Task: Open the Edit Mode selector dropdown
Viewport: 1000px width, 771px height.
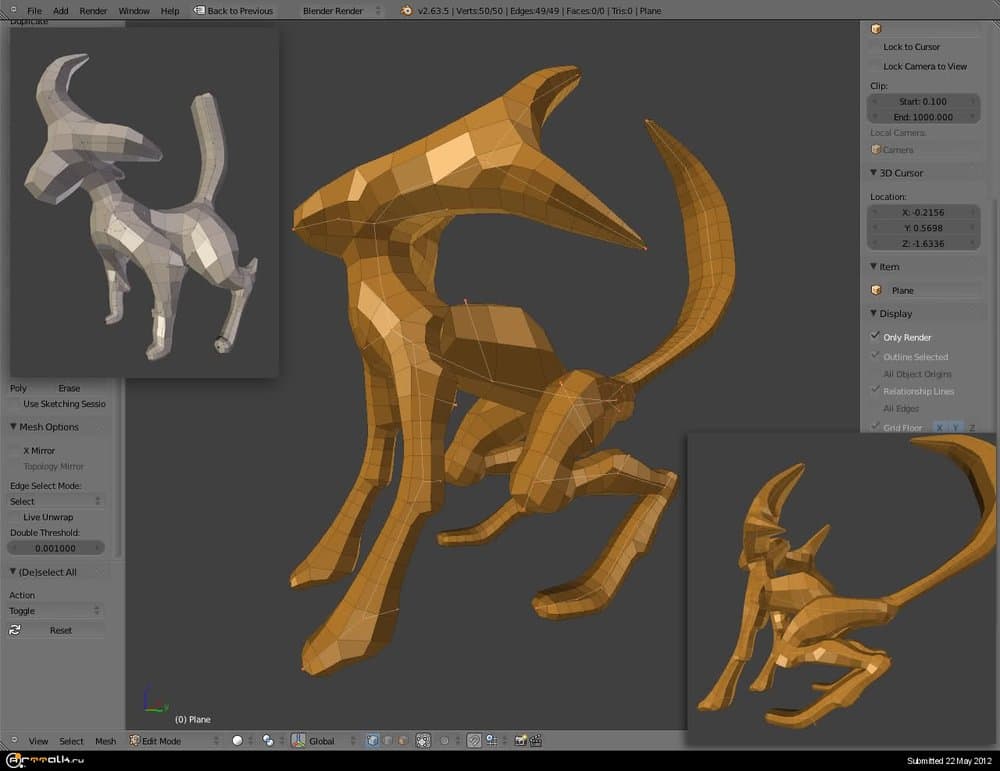Action: pos(175,741)
